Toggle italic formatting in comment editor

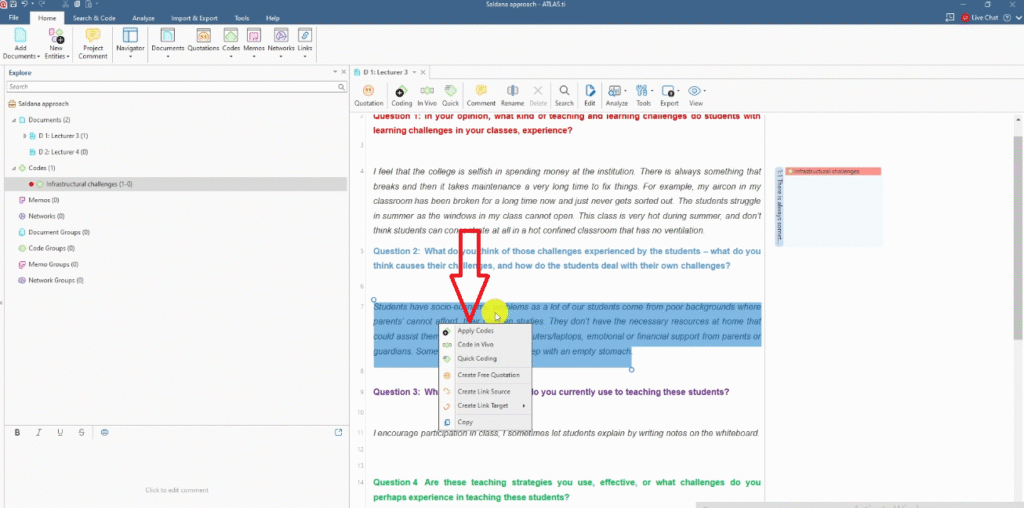tap(39, 432)
